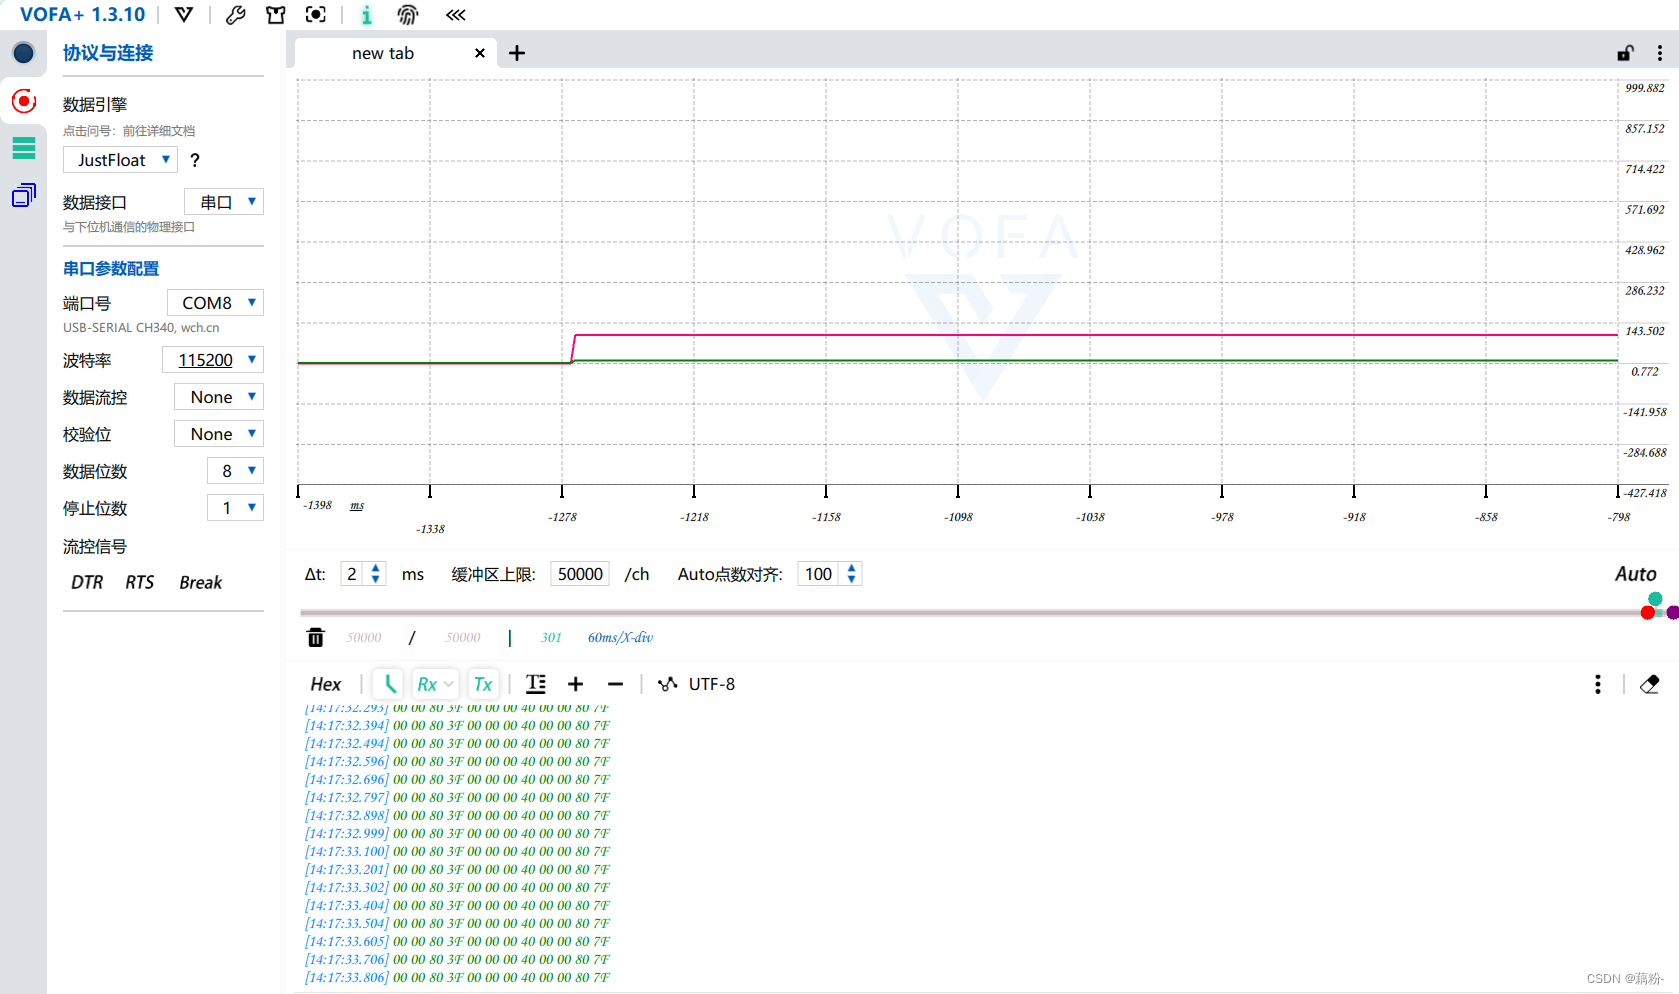
Task: Click the 60ms/X-div scale text
Action: click(x=620, y=637)
